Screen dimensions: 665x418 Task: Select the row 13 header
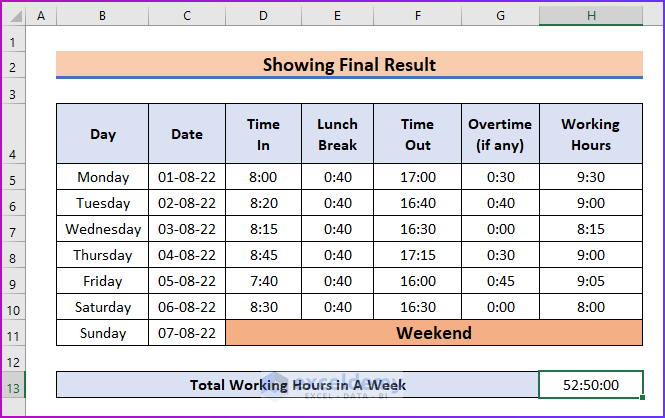coord(13,385)
